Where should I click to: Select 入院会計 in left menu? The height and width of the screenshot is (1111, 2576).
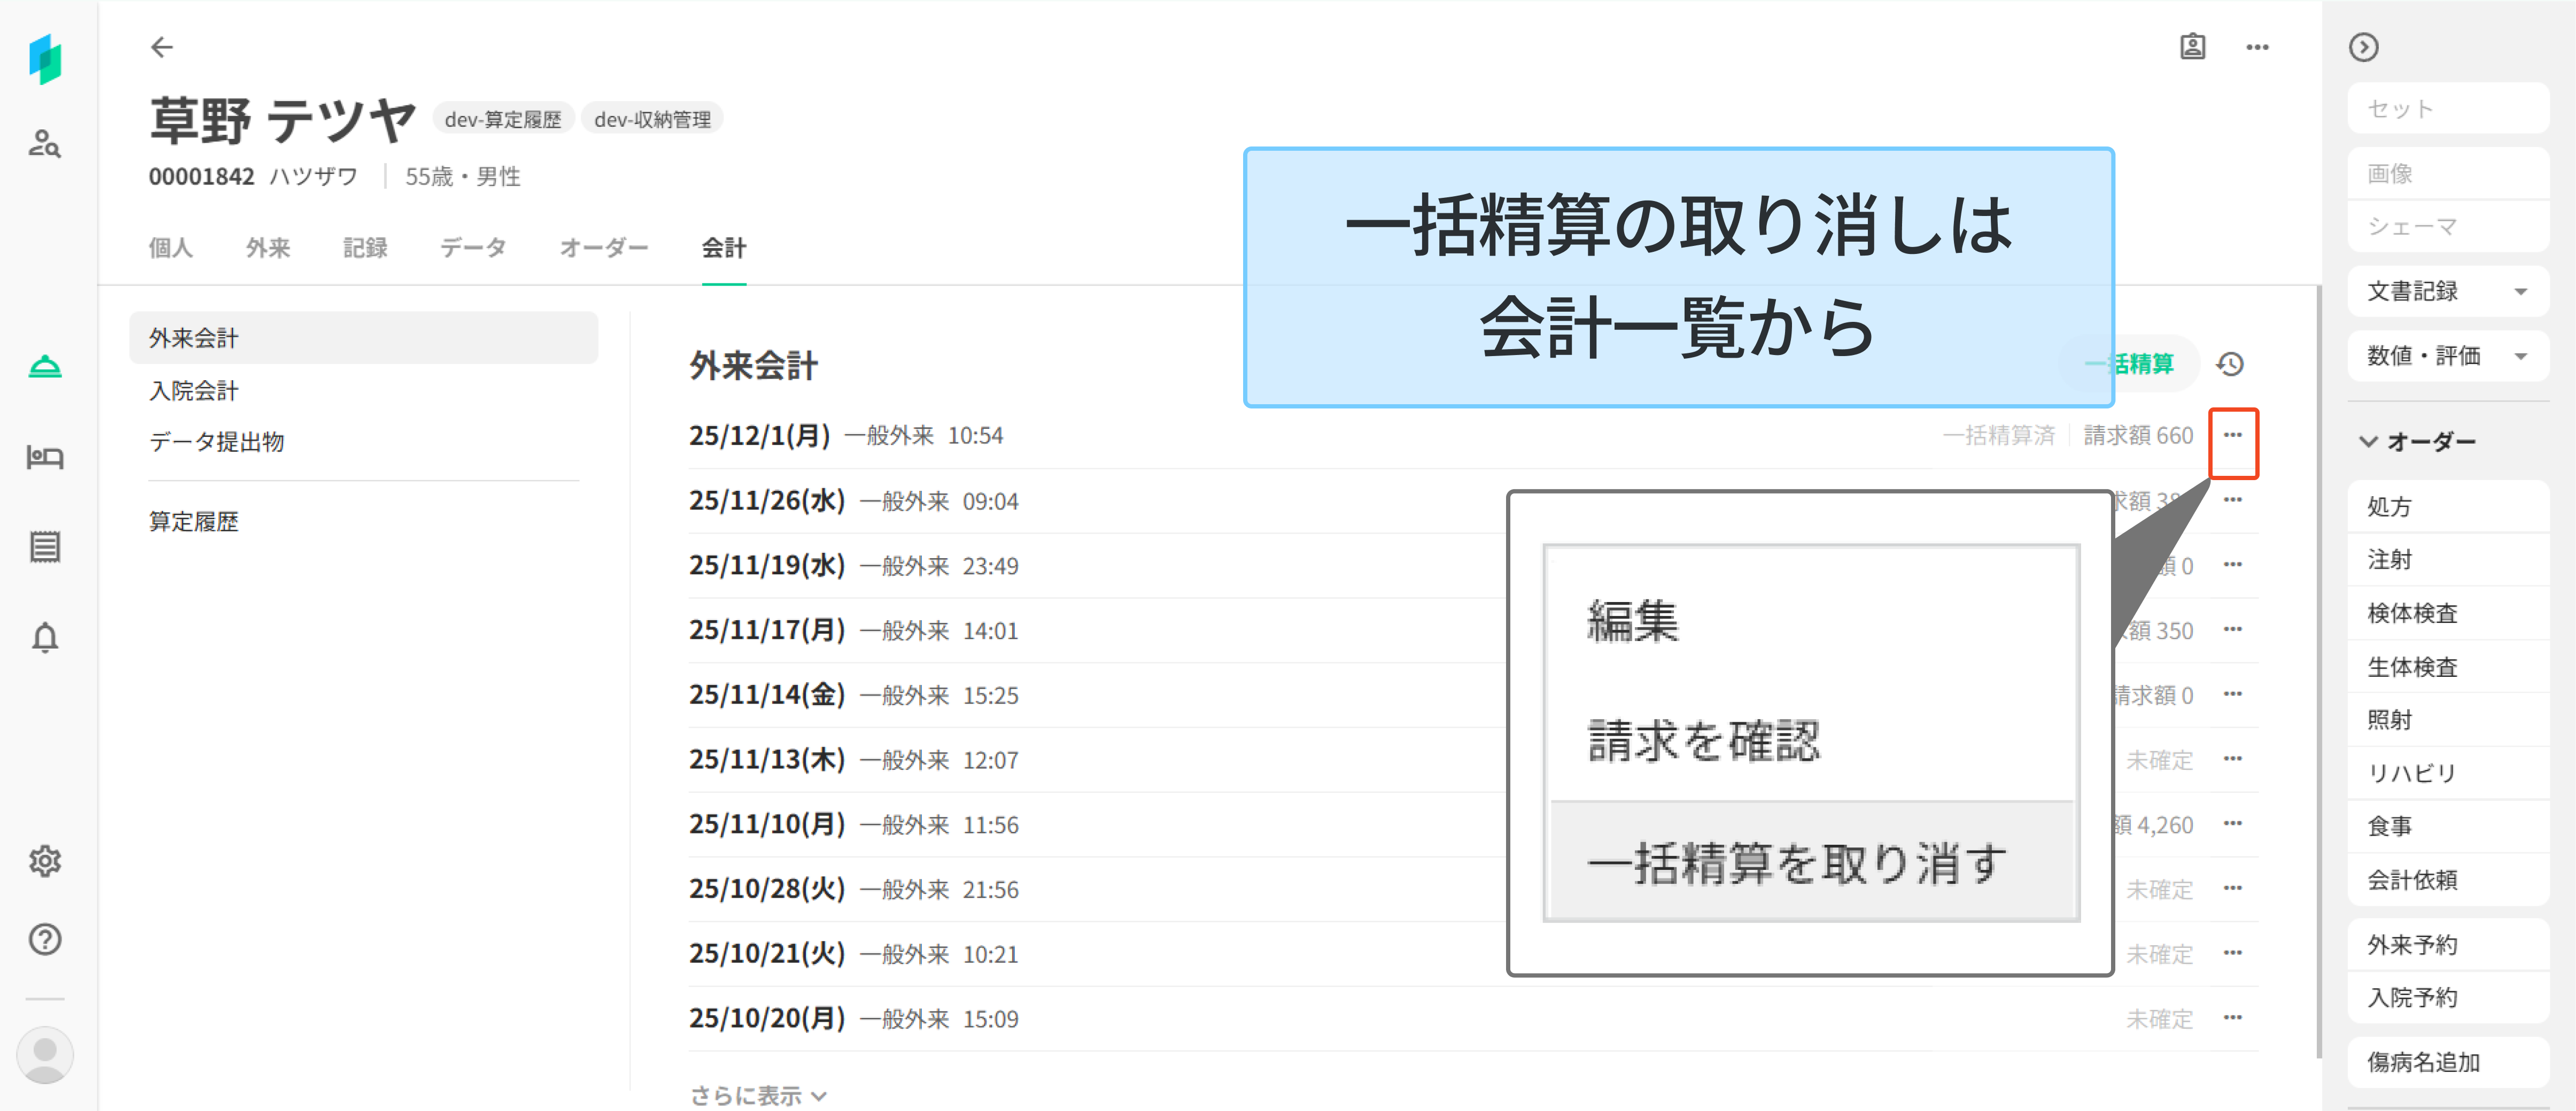194,390
